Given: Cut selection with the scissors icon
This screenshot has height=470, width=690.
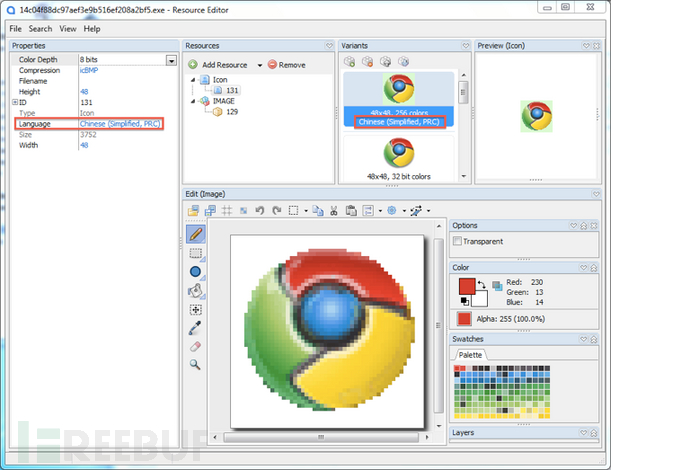Looking at the screenshot, I should (x=334, y=211).
